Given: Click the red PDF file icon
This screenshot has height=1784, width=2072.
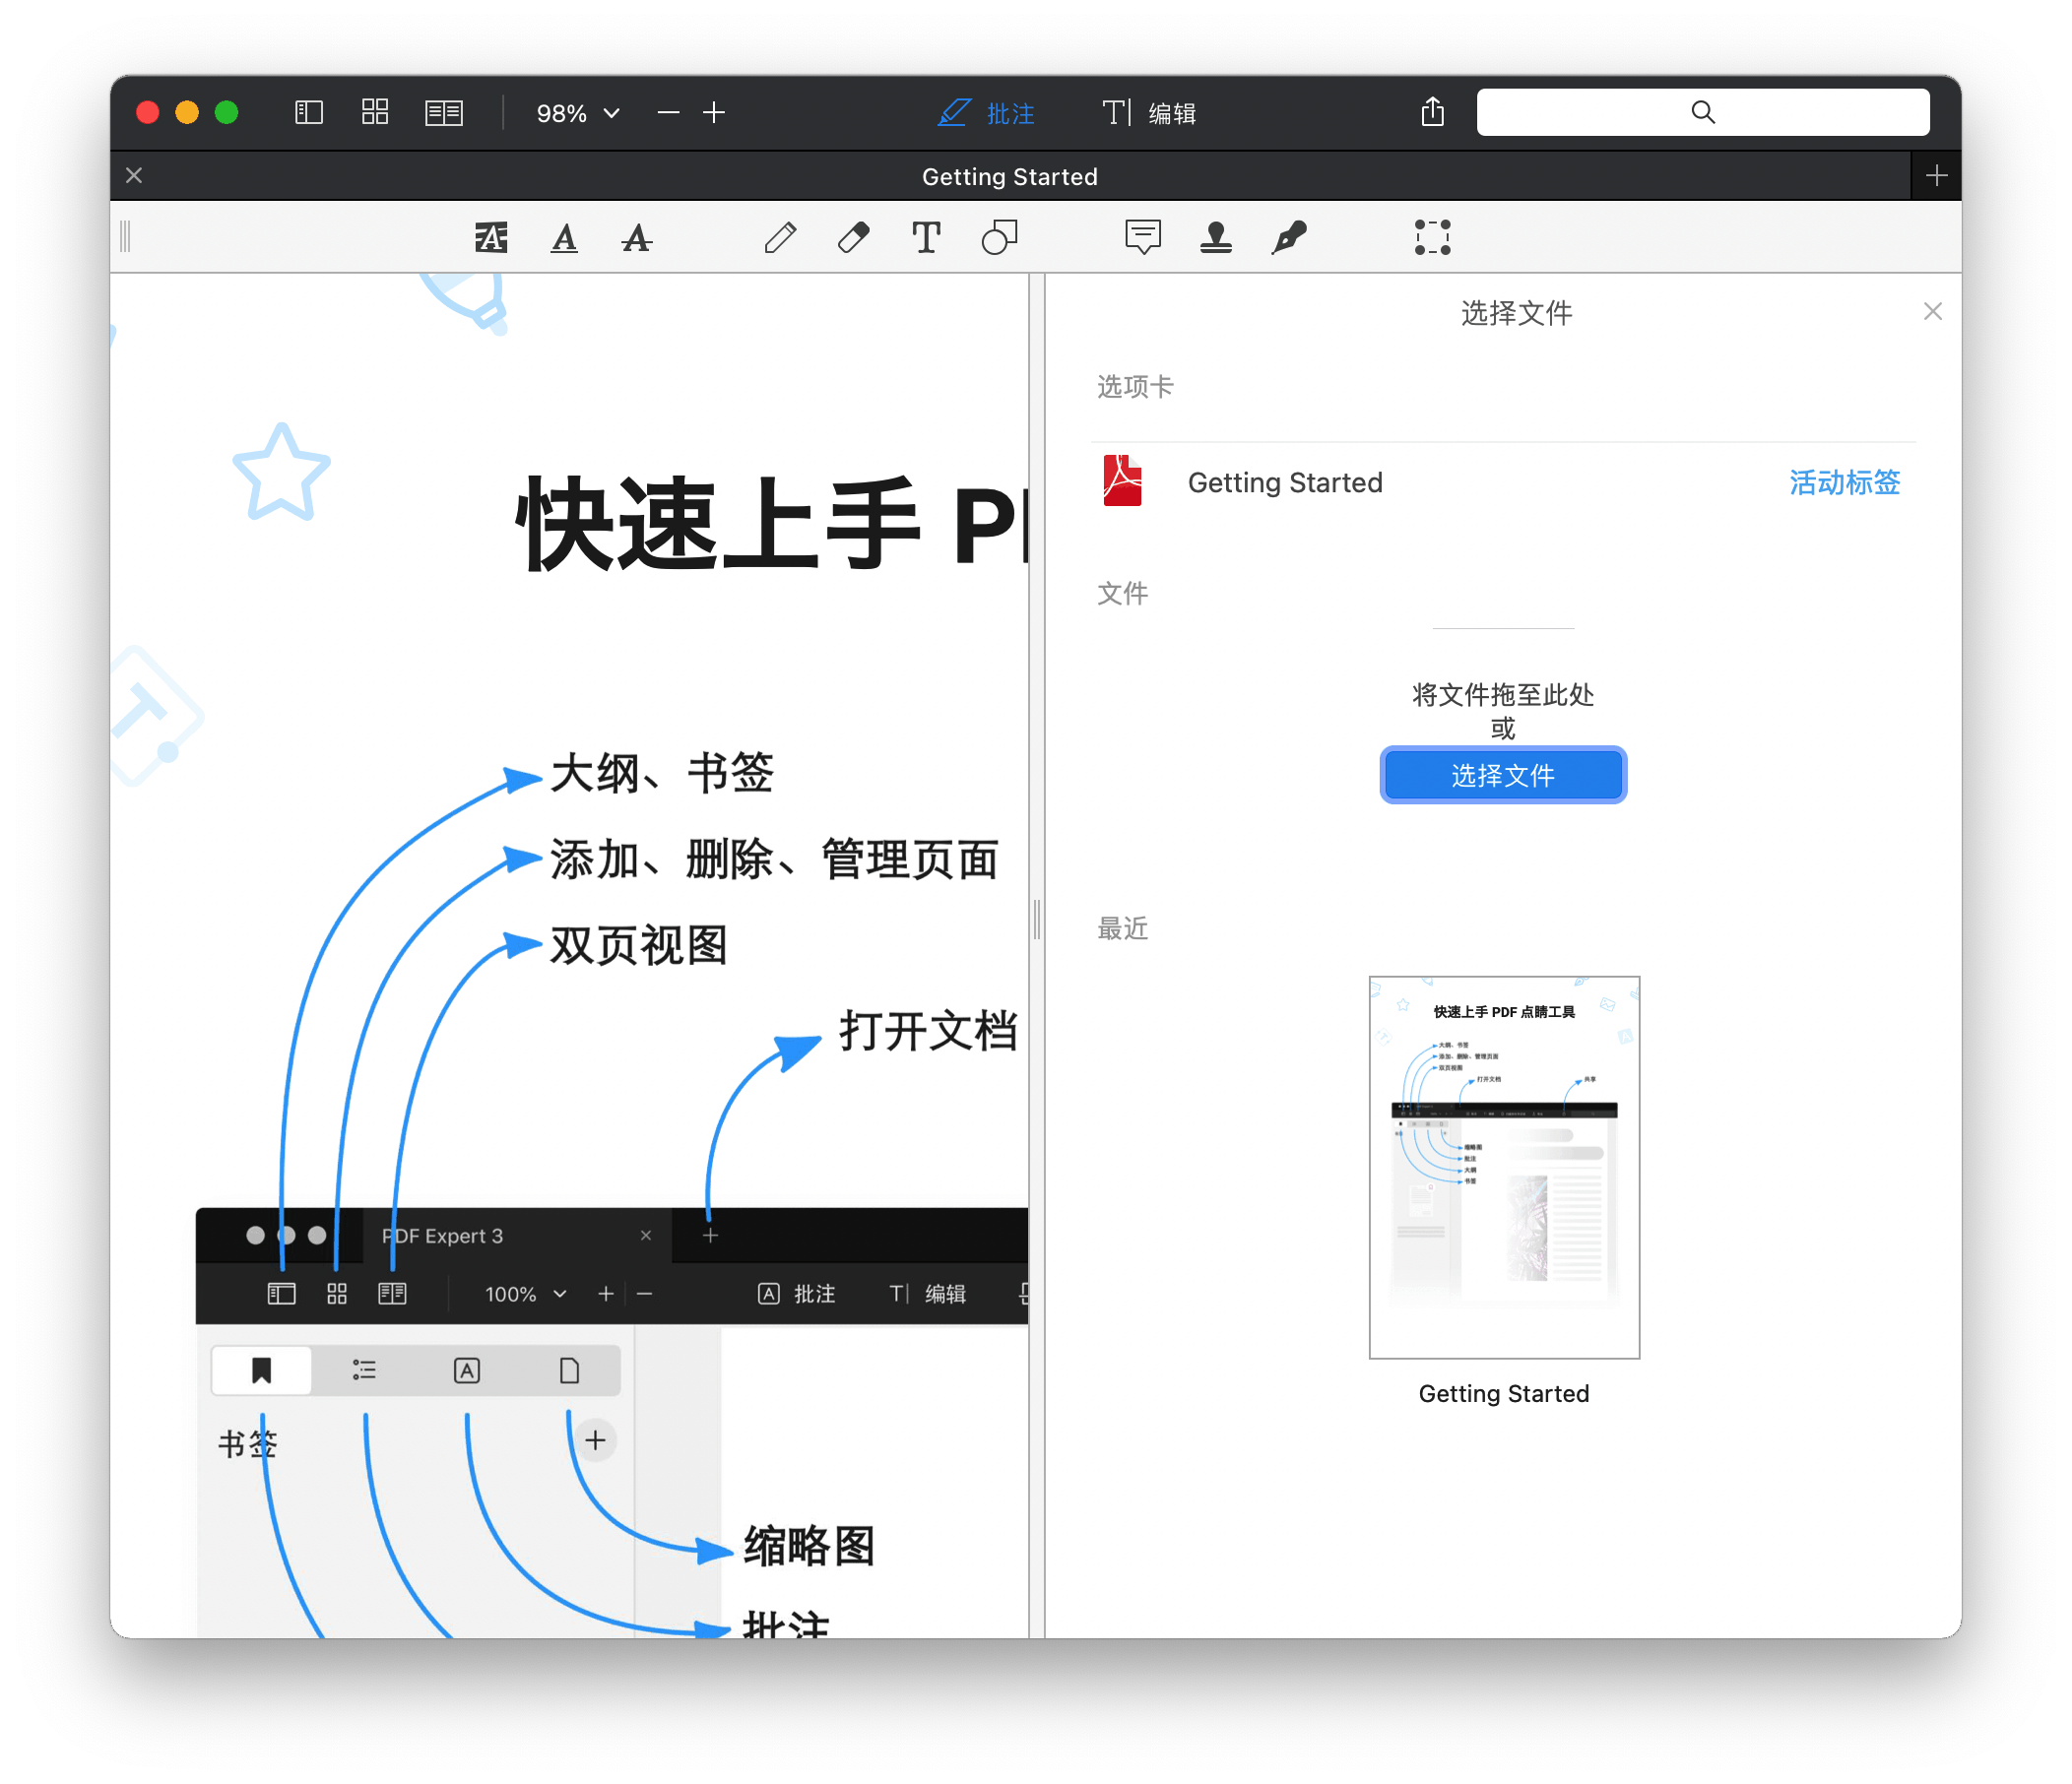Looking at the screenshot, I should click(x=1121, y=482).
